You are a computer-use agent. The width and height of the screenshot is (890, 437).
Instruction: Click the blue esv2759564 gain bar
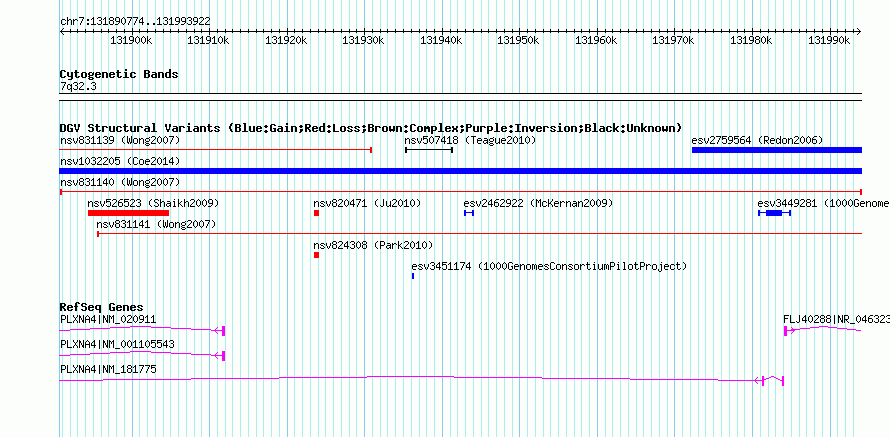click(x=776, y=150)
